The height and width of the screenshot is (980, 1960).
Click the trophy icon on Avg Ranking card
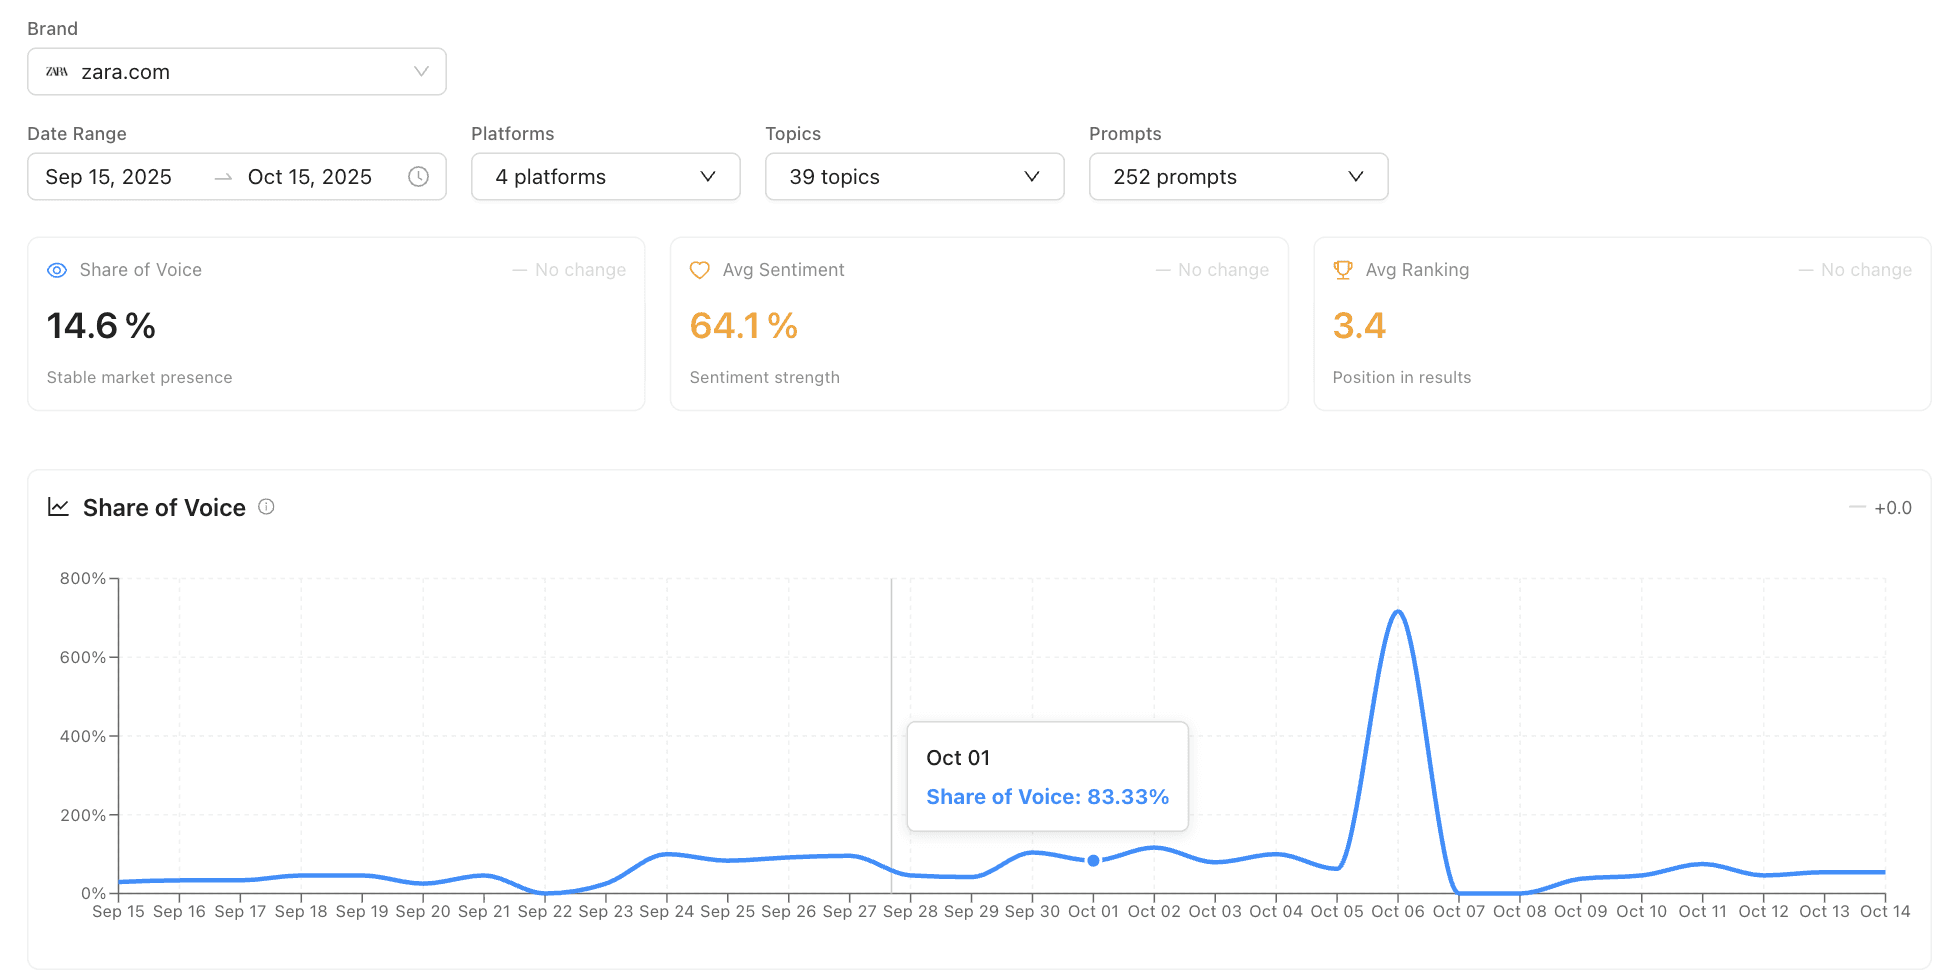click(1343, 270)
